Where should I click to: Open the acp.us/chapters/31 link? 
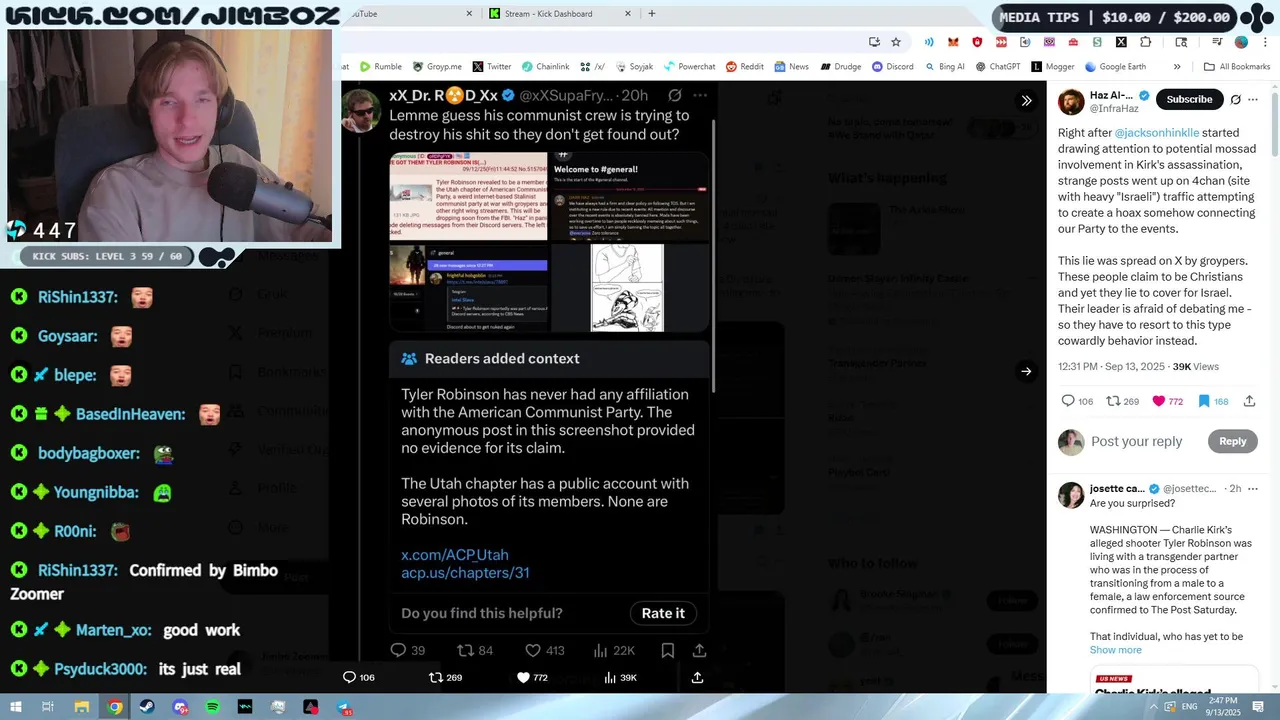465,572
